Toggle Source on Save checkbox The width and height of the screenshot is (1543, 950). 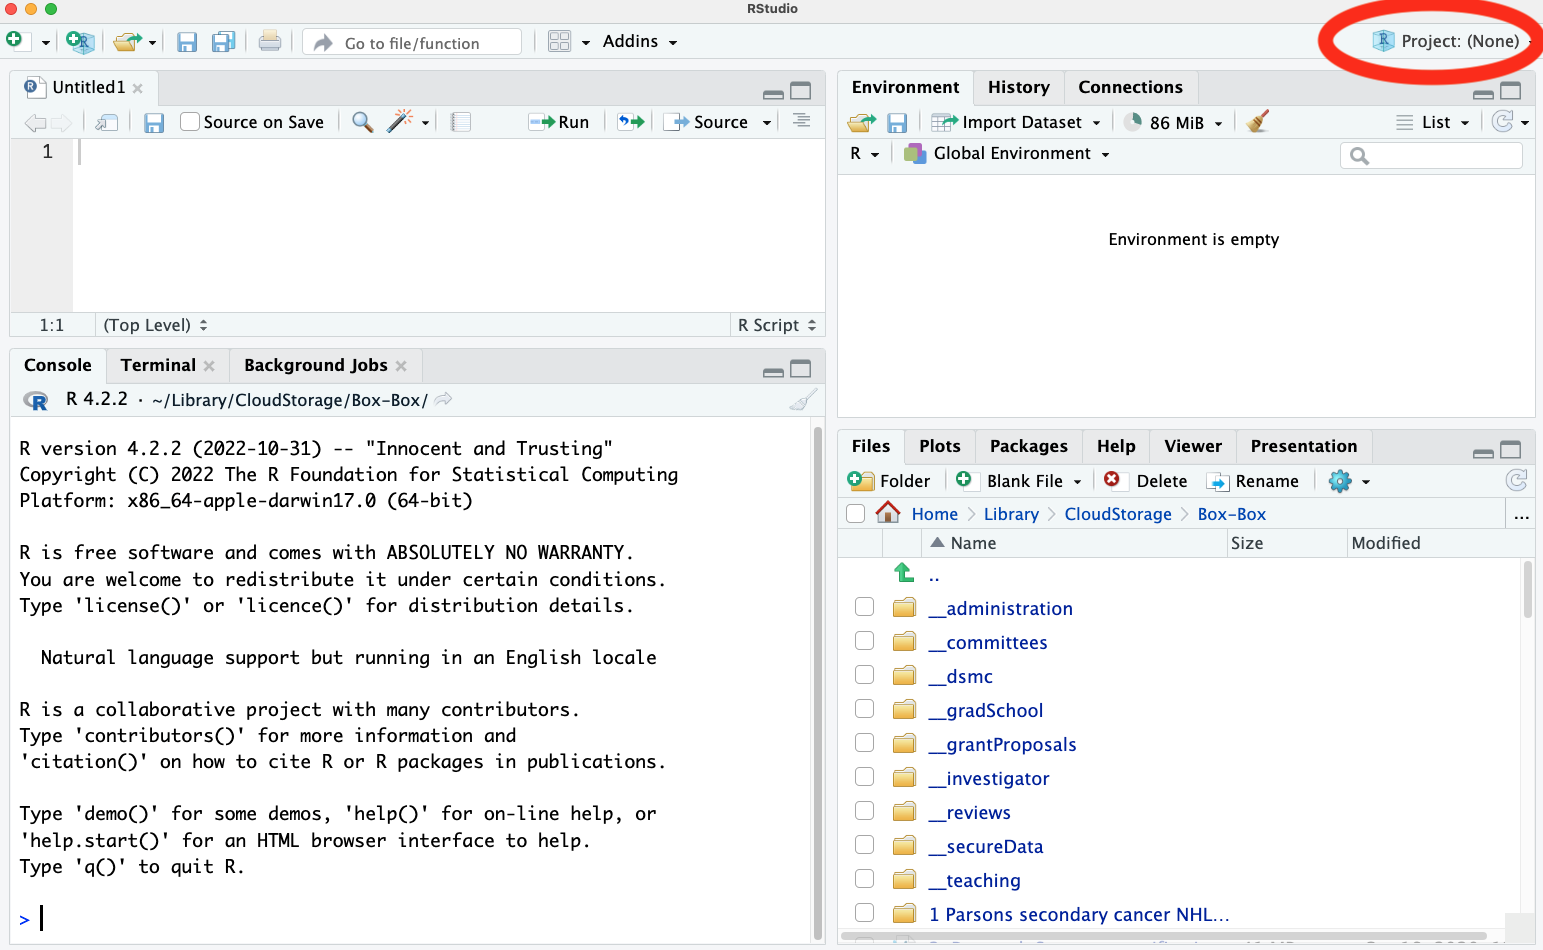[190, 122]
